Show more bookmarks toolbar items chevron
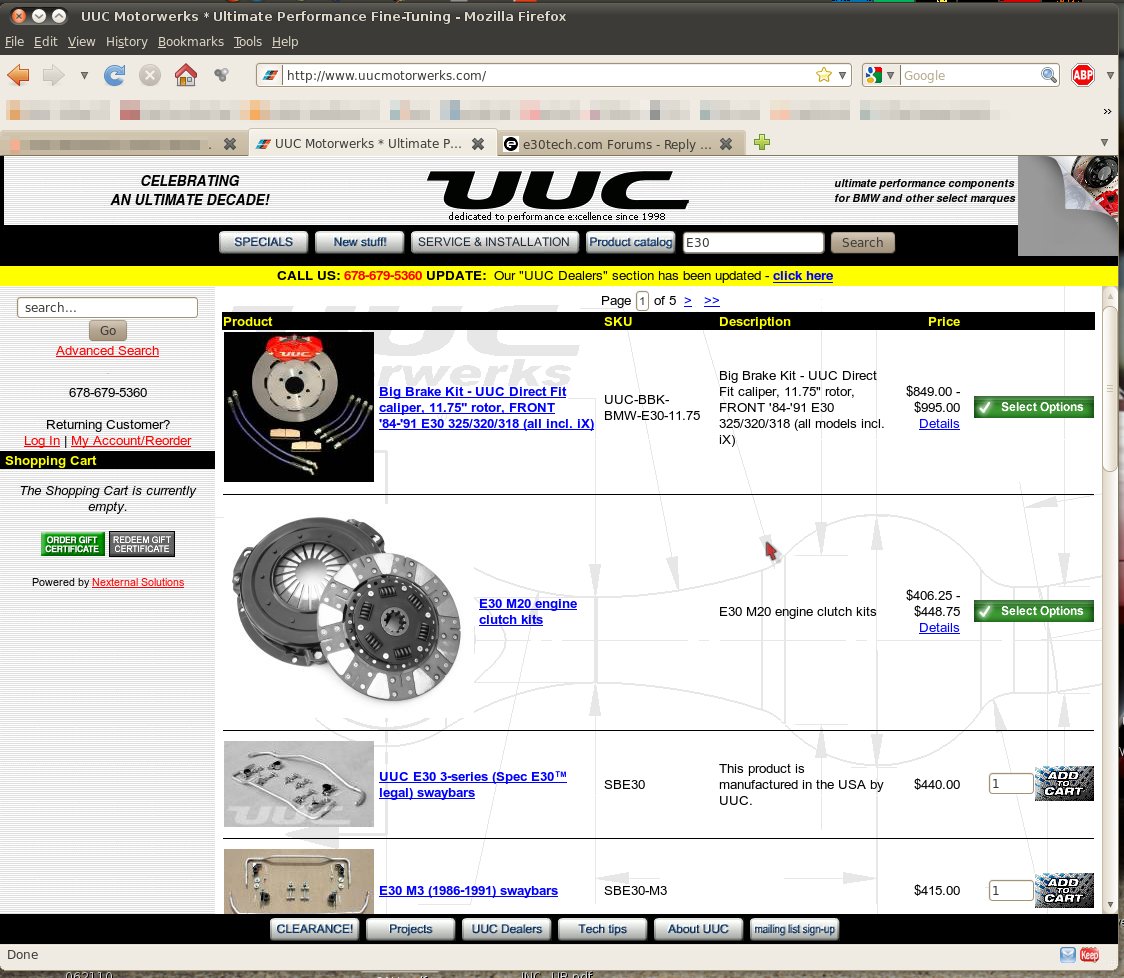 [1108, 111]
